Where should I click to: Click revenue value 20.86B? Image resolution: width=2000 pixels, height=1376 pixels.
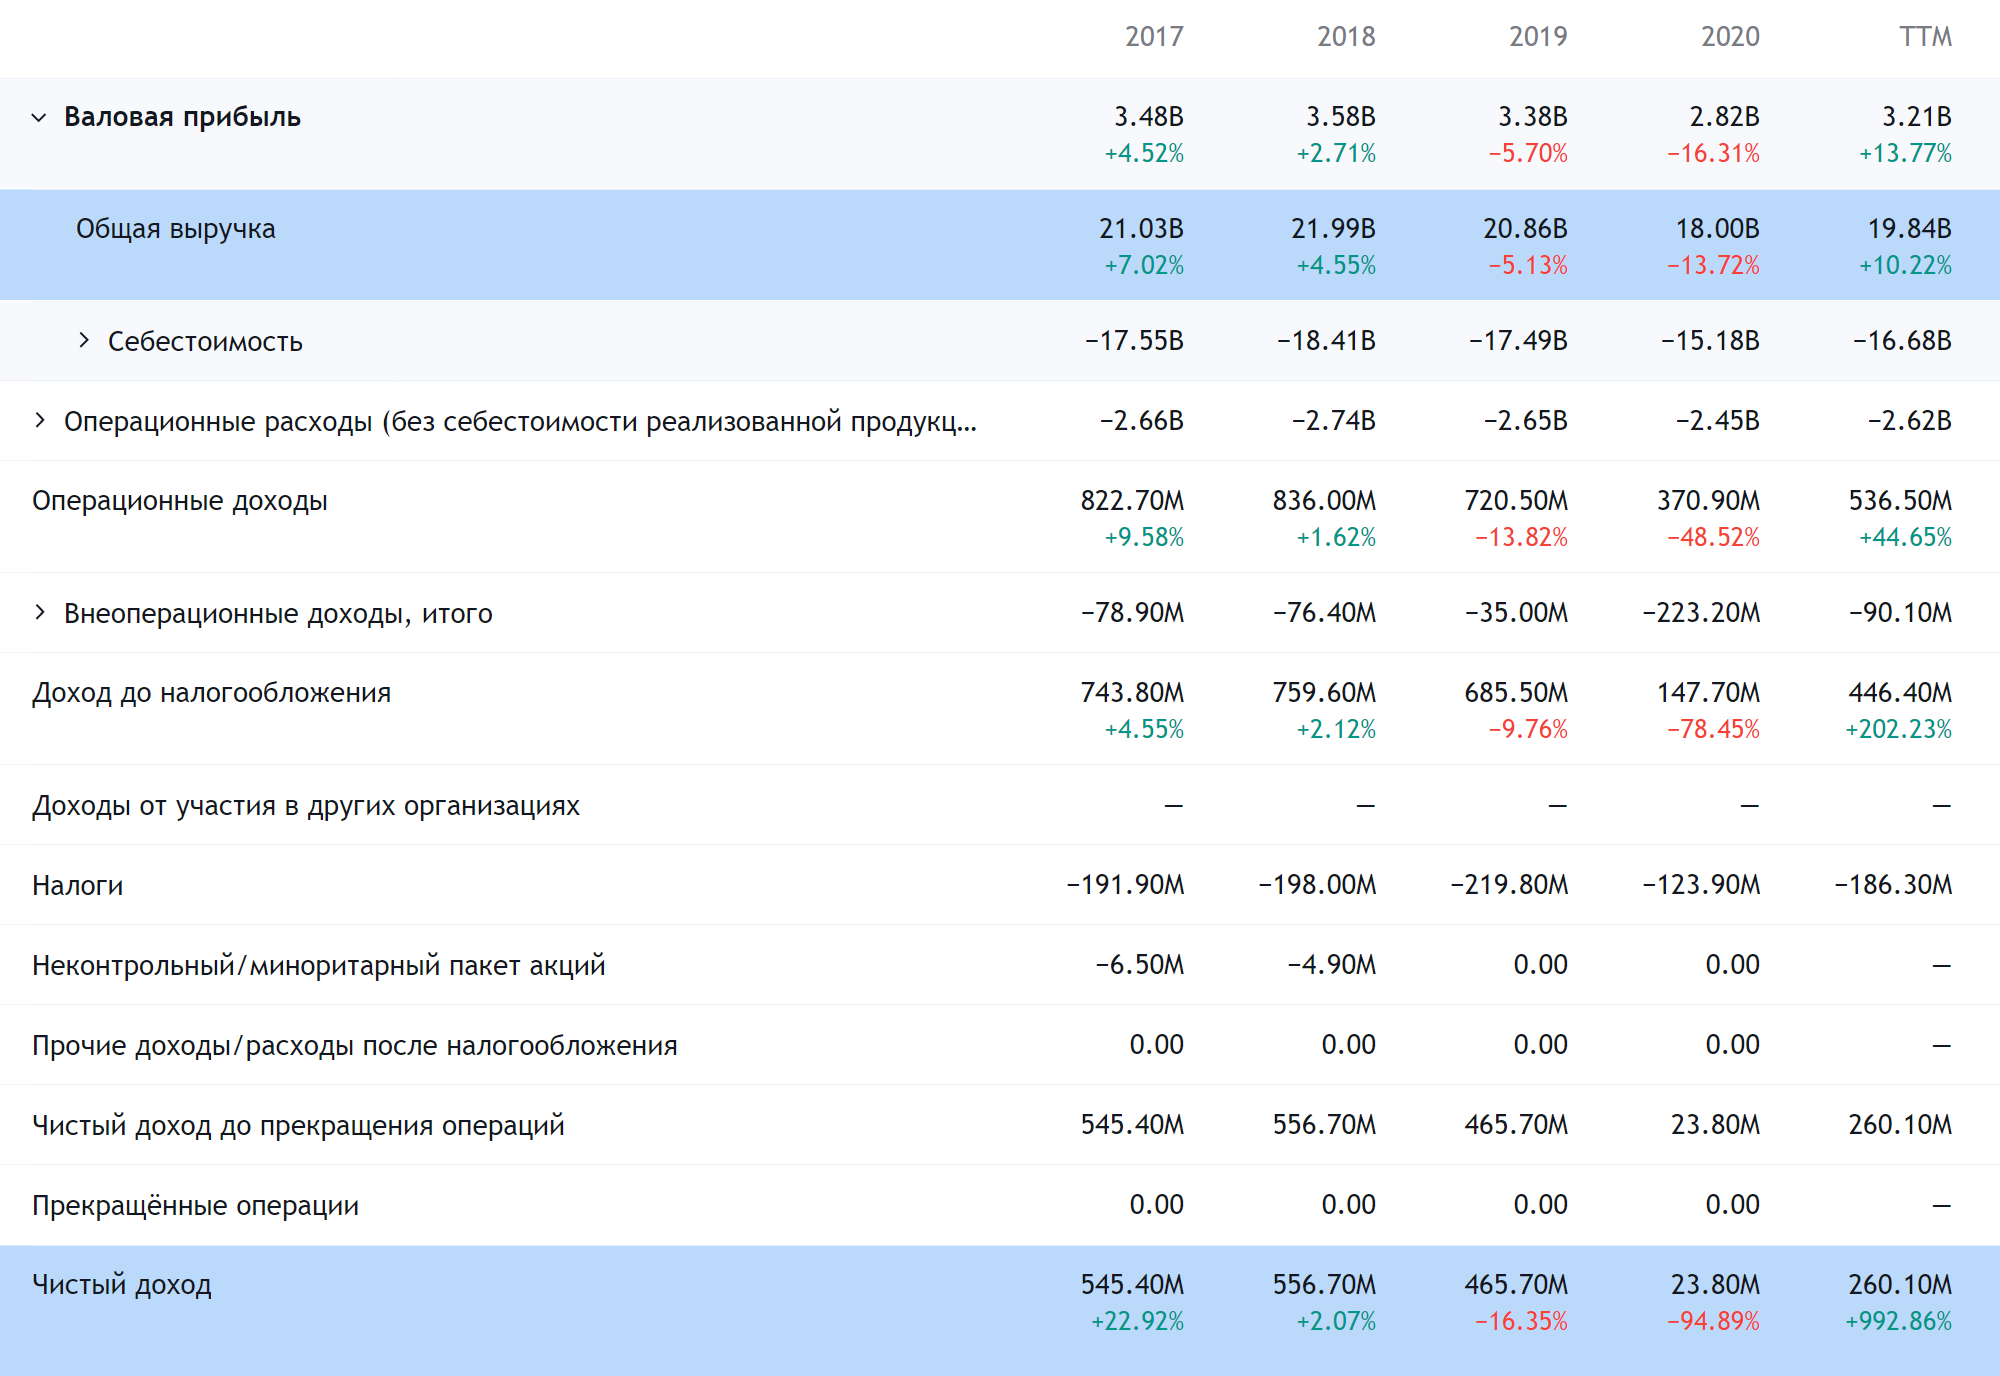point(1525,229)
